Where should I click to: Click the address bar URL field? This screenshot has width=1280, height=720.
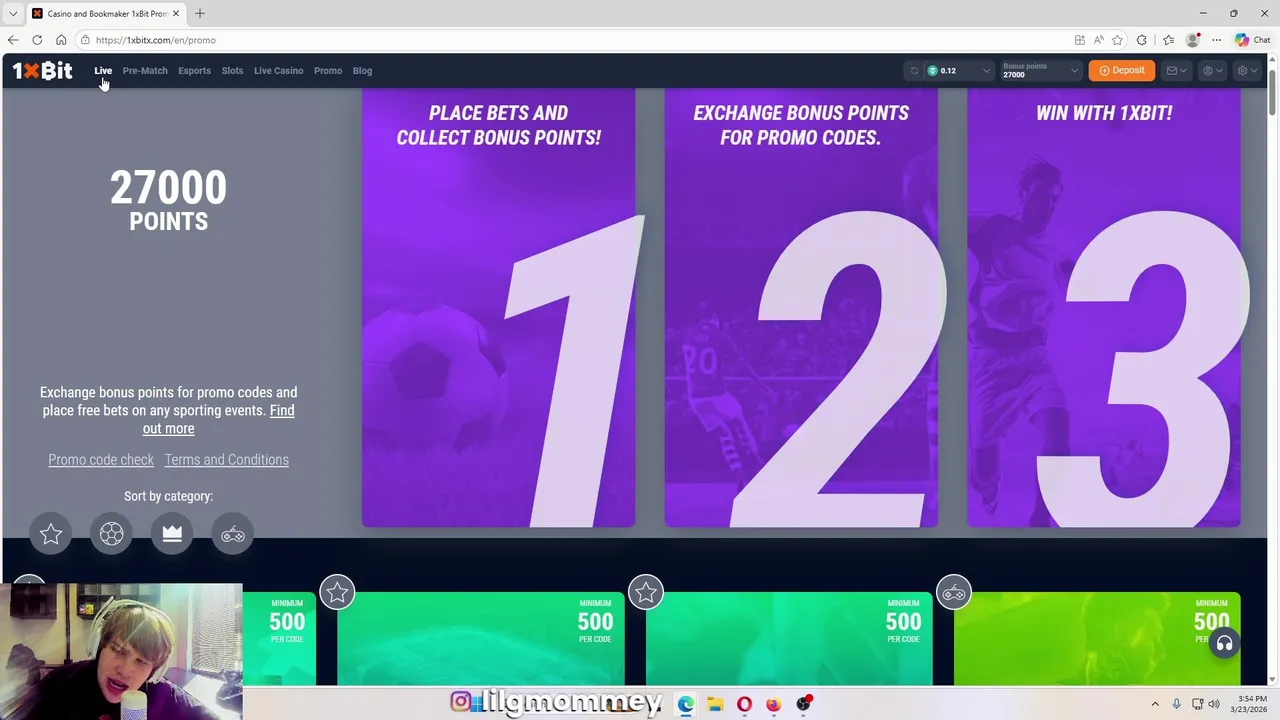(x=570, y=40)
